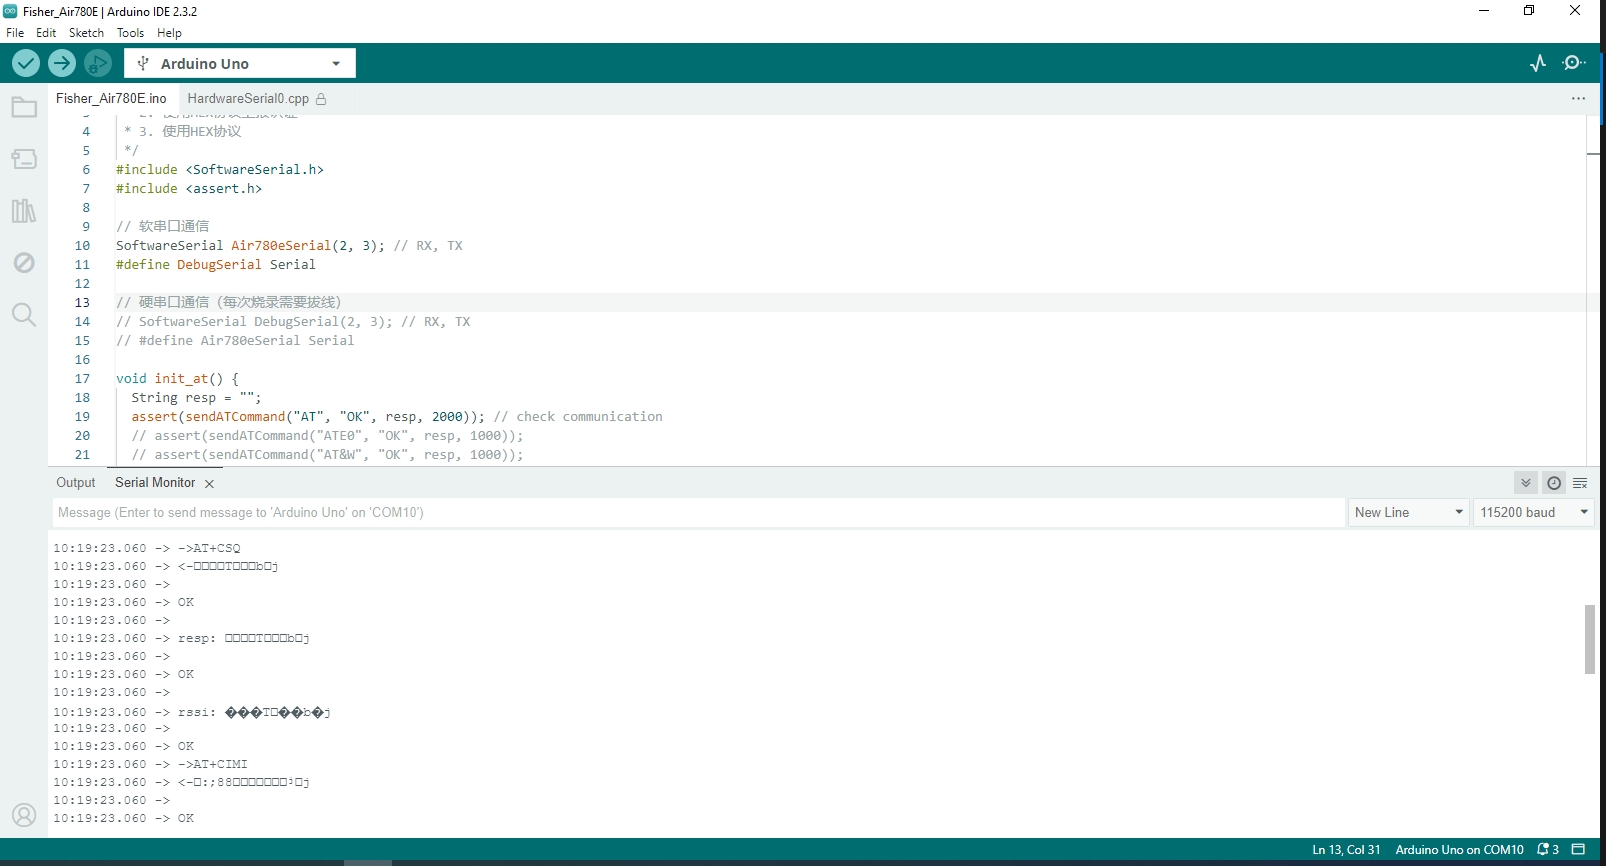Open the Library Manager sidebar icon
This screenshot has width=1606, height=866.
[x=24, y=211]
